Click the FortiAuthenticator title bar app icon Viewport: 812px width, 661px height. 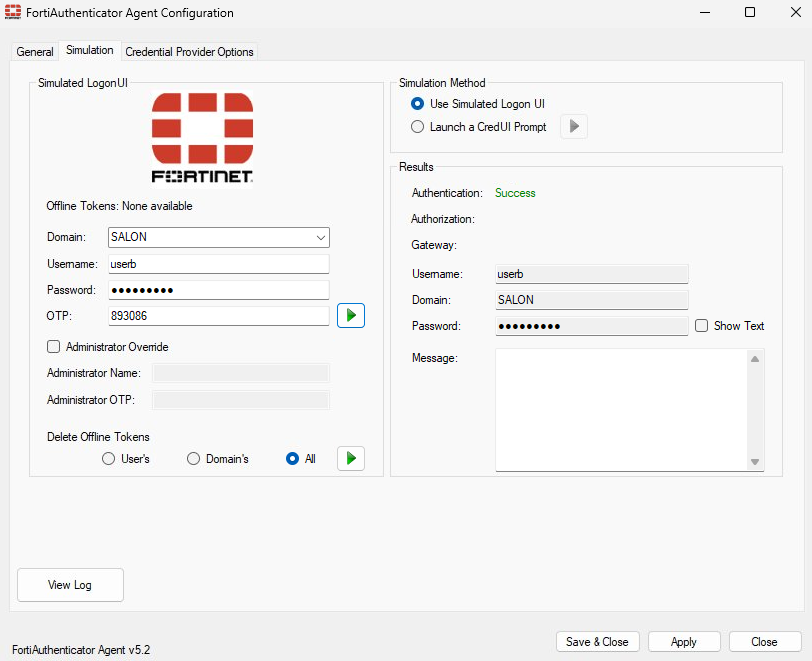(x=14, y=13)
